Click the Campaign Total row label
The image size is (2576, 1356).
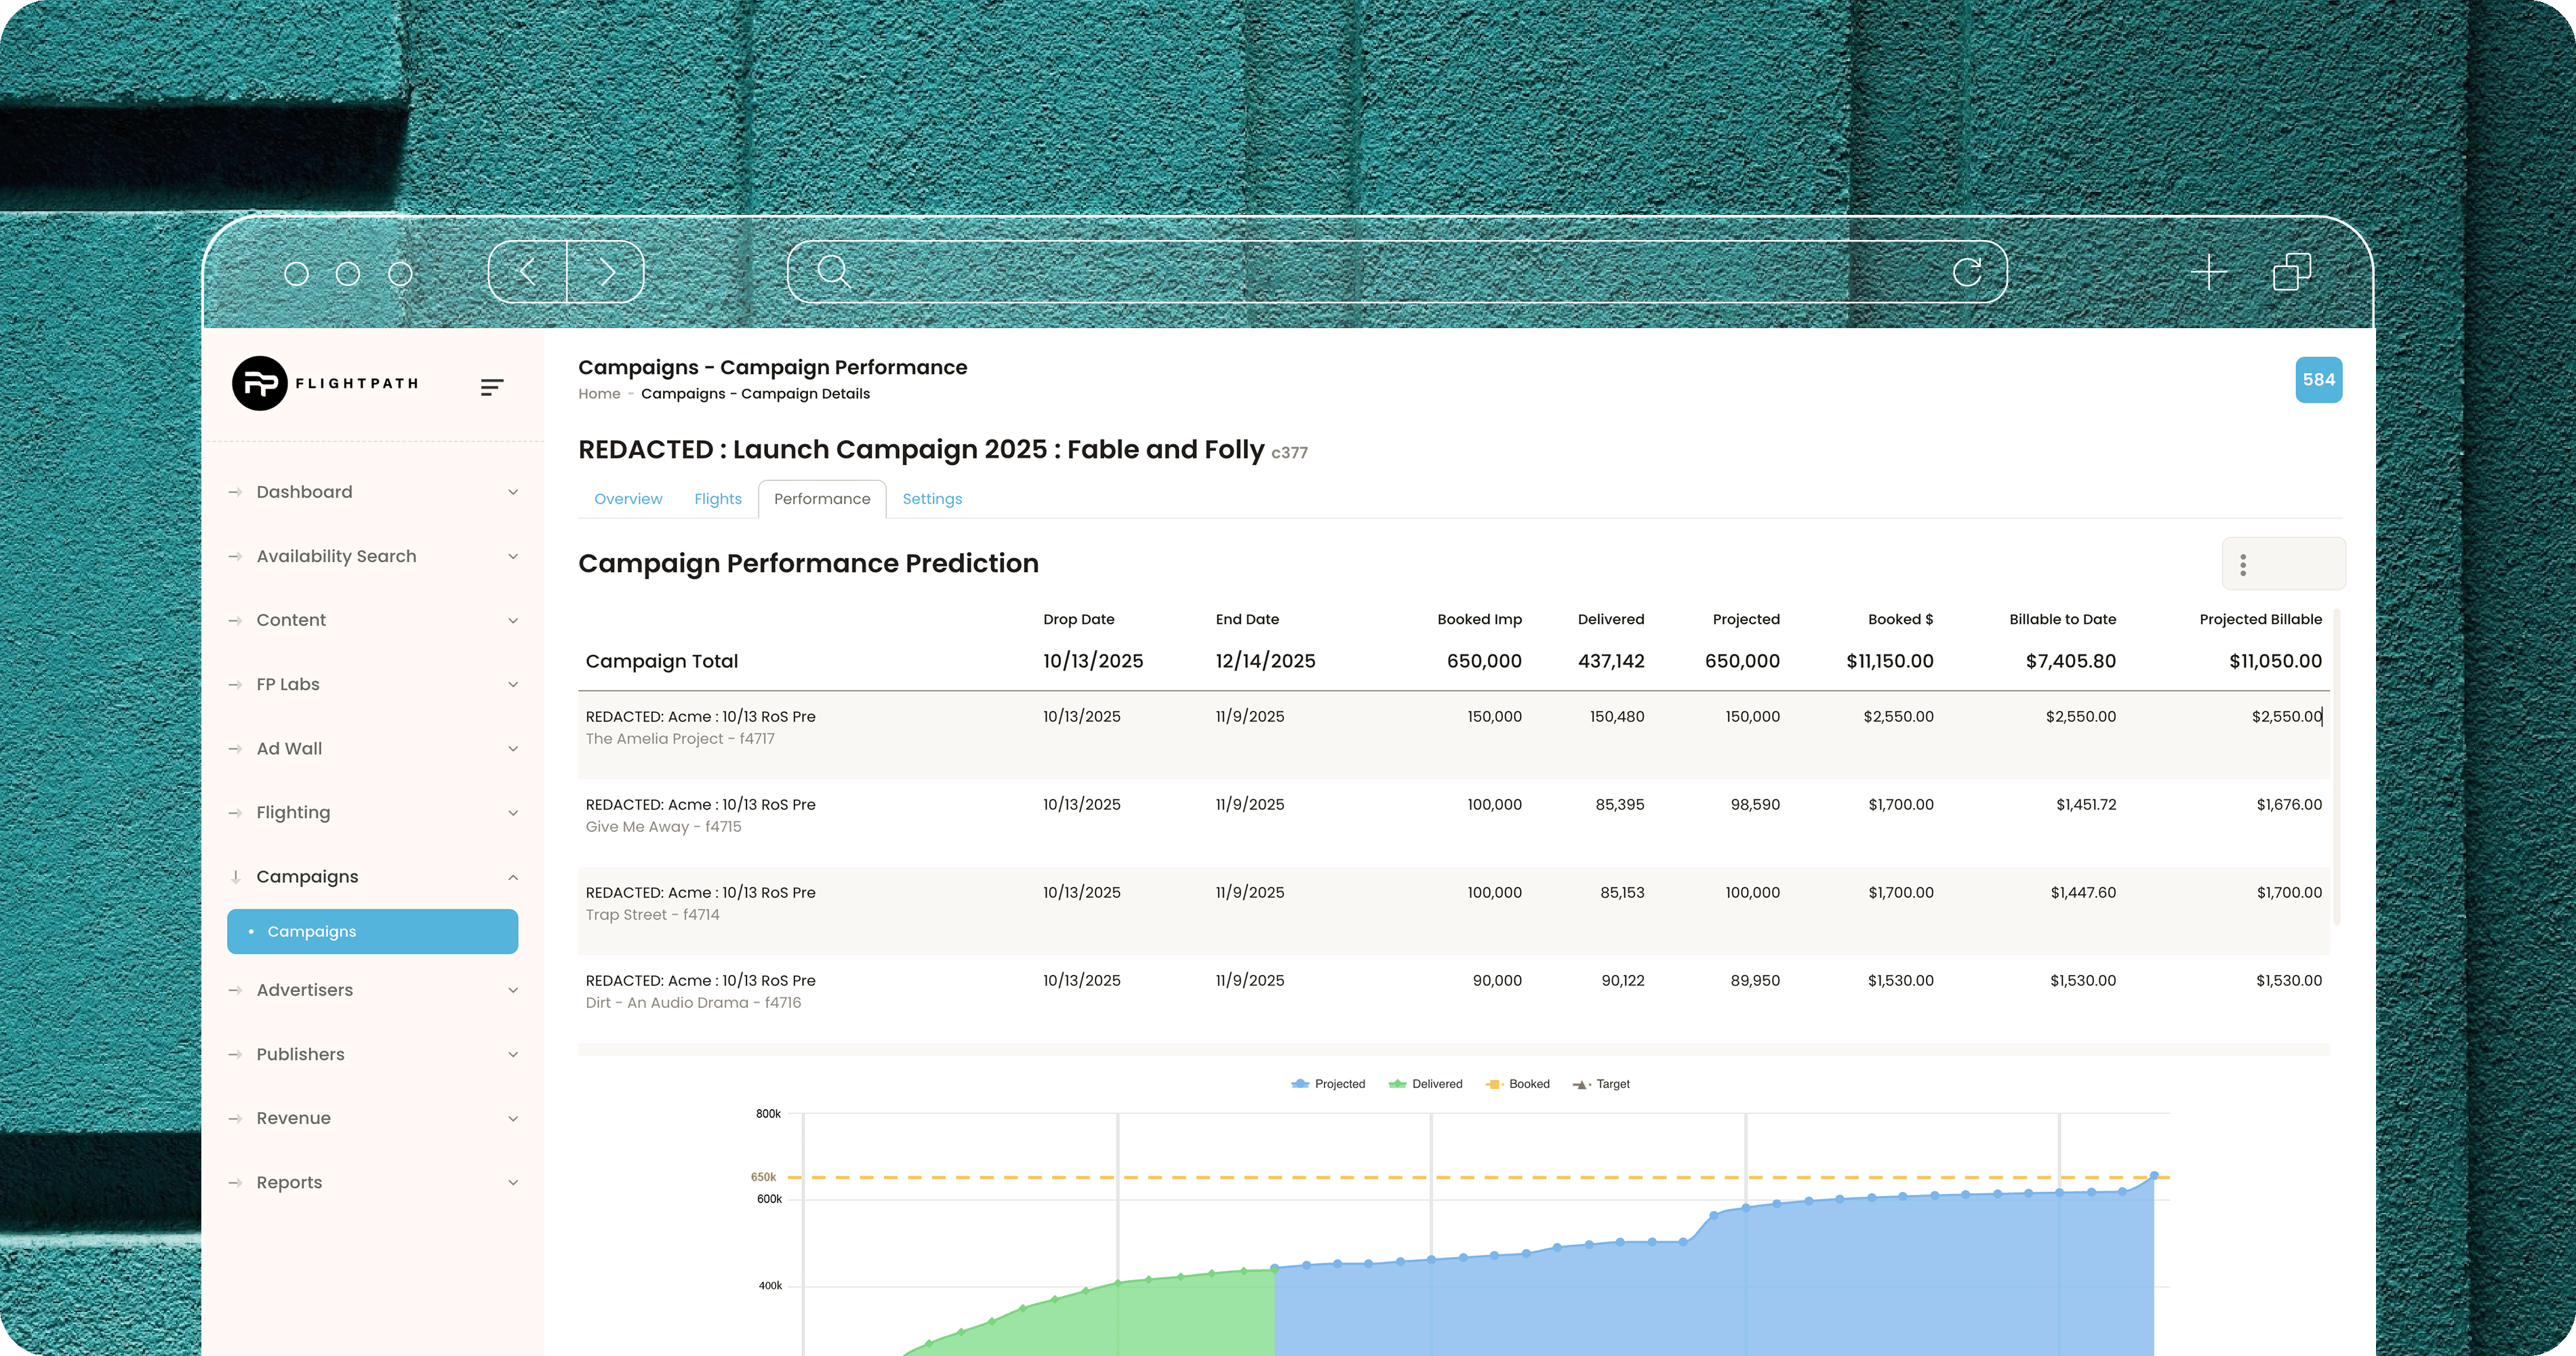click(662, 661)
